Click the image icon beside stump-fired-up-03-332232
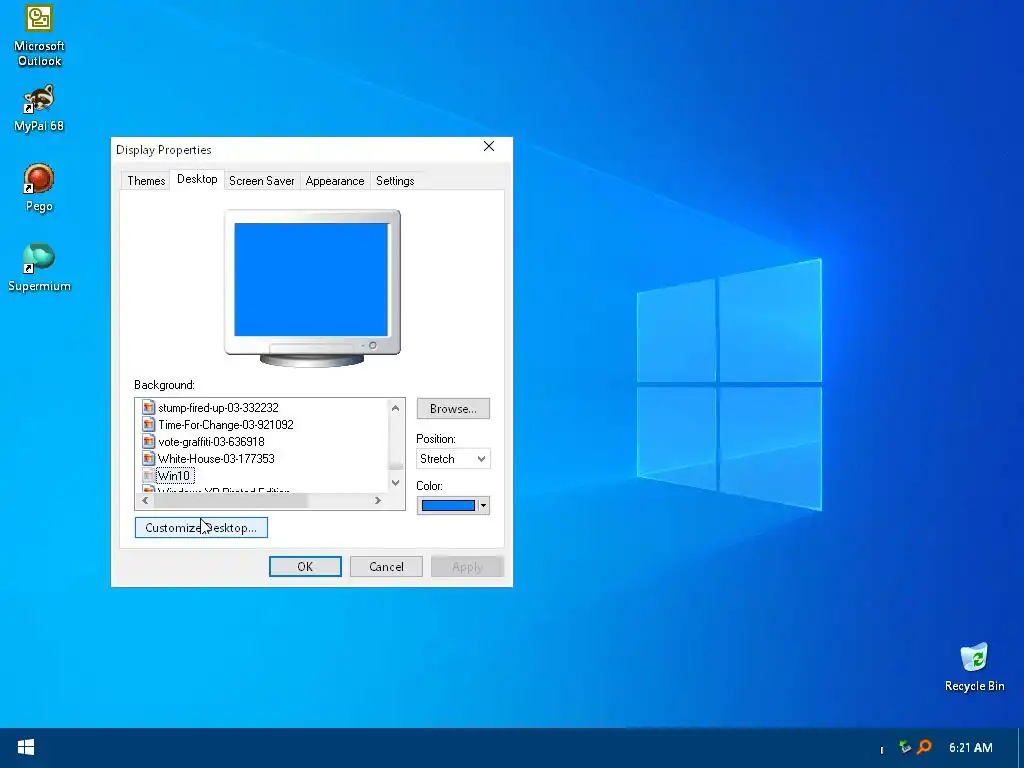The width and height of the screenshot is (1024, 768). (149, 408)
